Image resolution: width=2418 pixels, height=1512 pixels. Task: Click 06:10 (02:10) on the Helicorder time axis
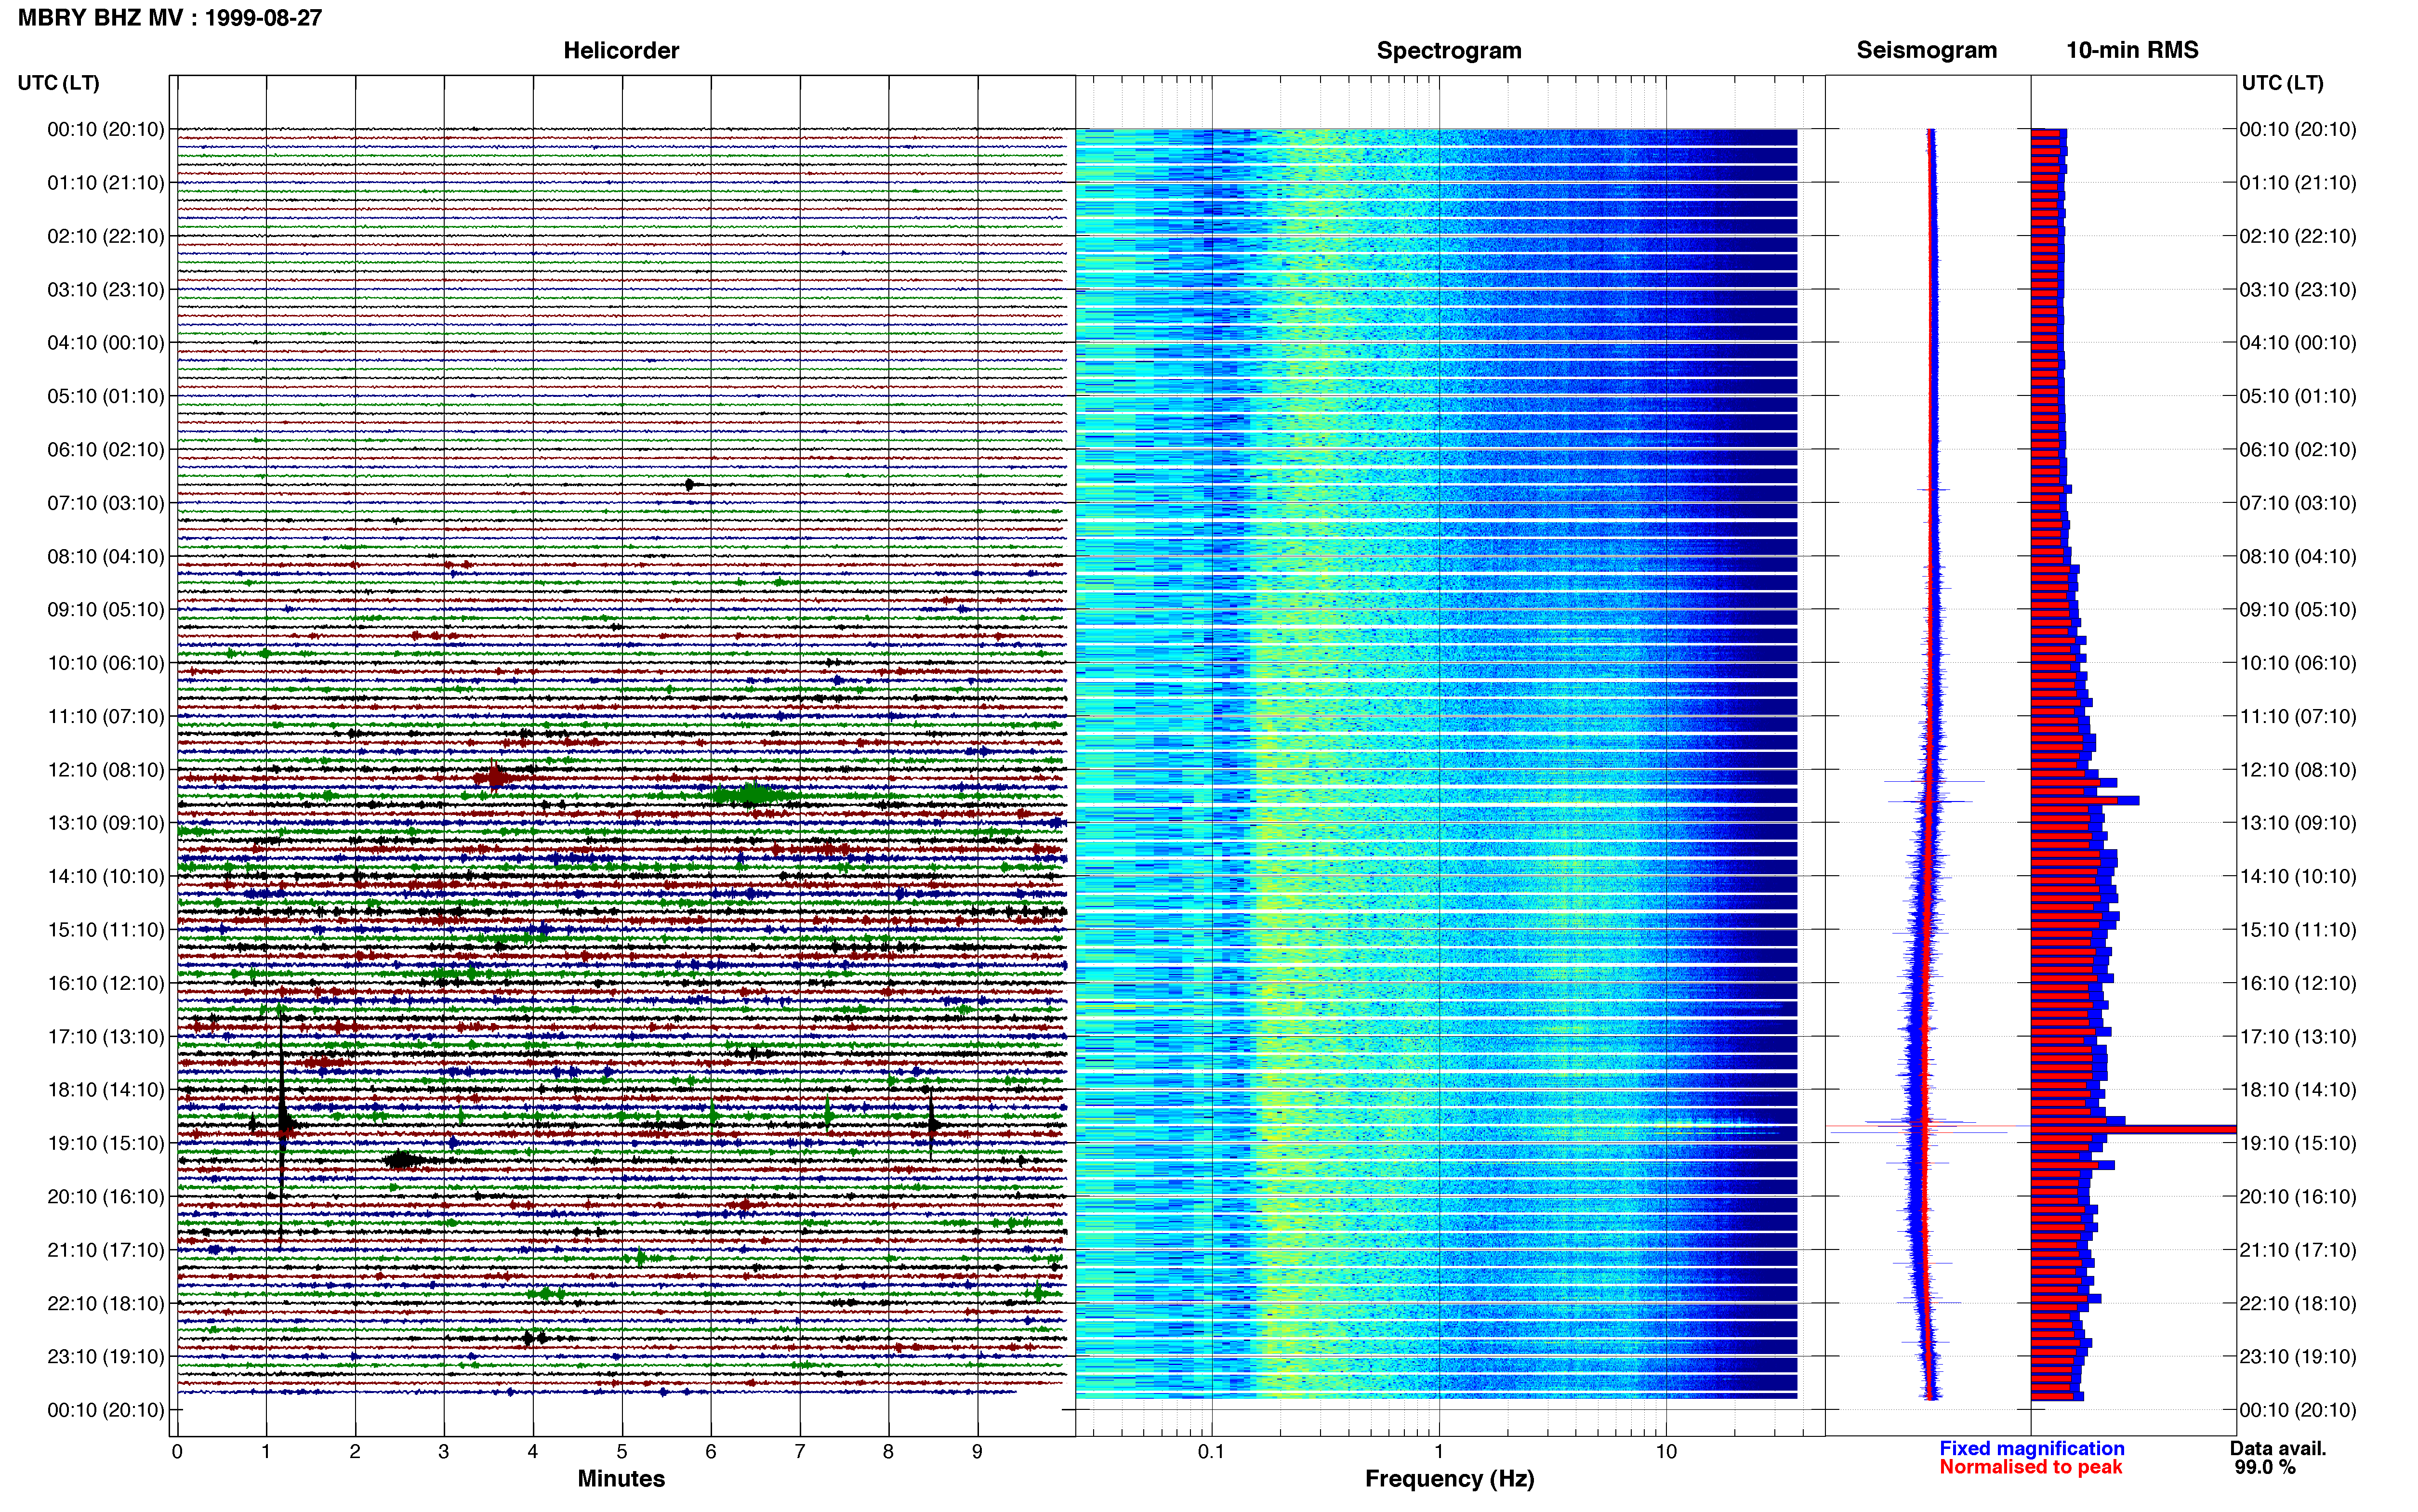pos(106,450)
